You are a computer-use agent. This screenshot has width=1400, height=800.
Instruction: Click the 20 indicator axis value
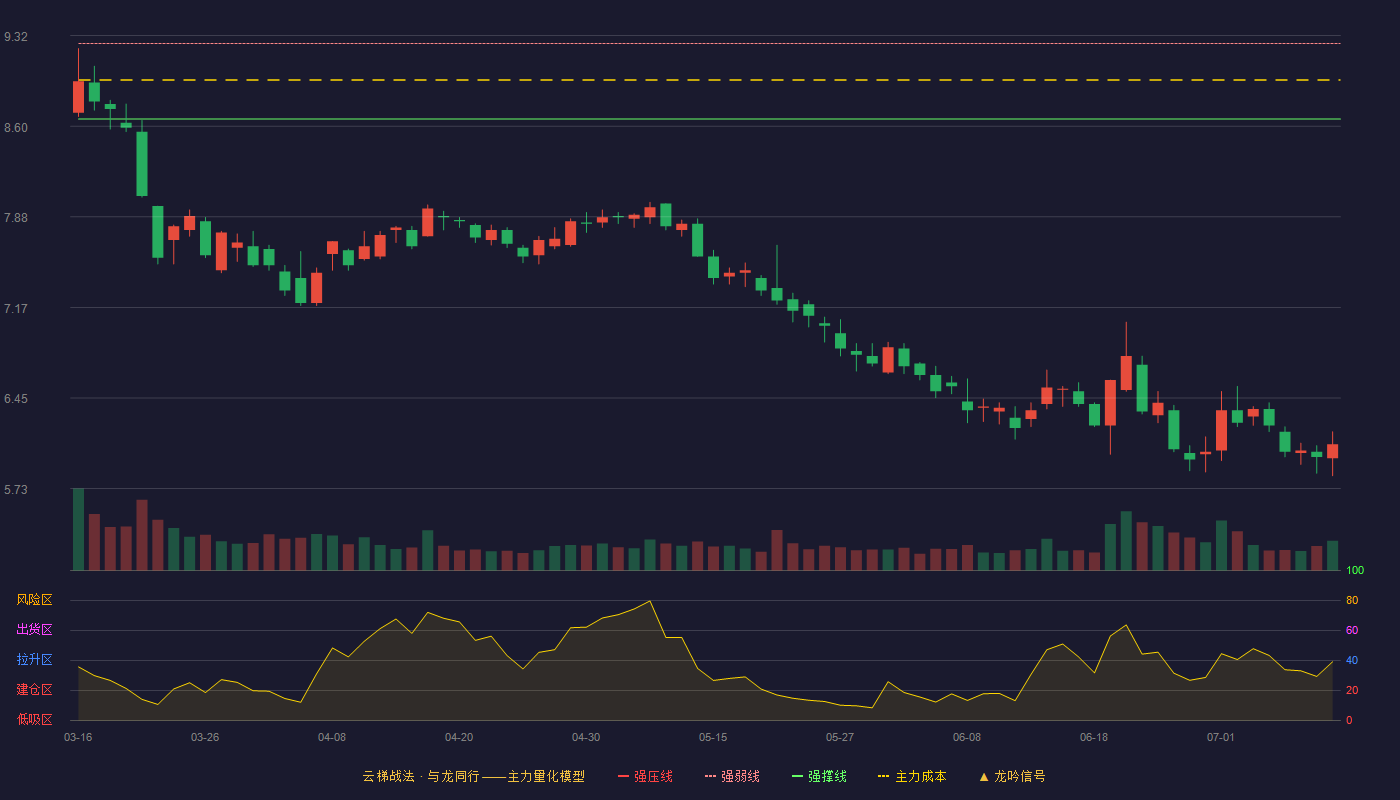tap(1352, 690)
